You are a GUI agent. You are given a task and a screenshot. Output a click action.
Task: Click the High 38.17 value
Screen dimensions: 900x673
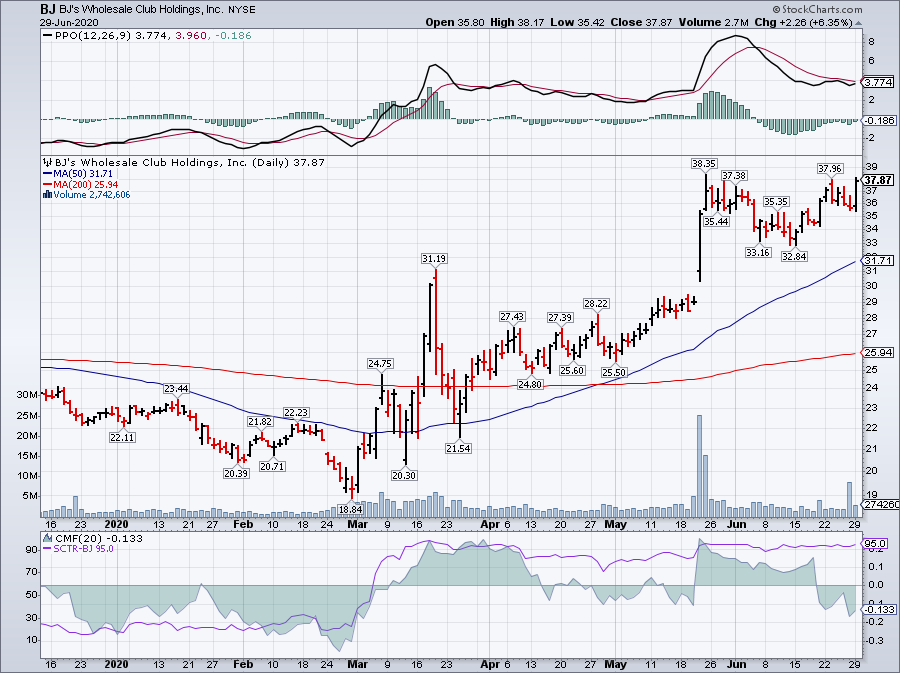coord(517,22)
